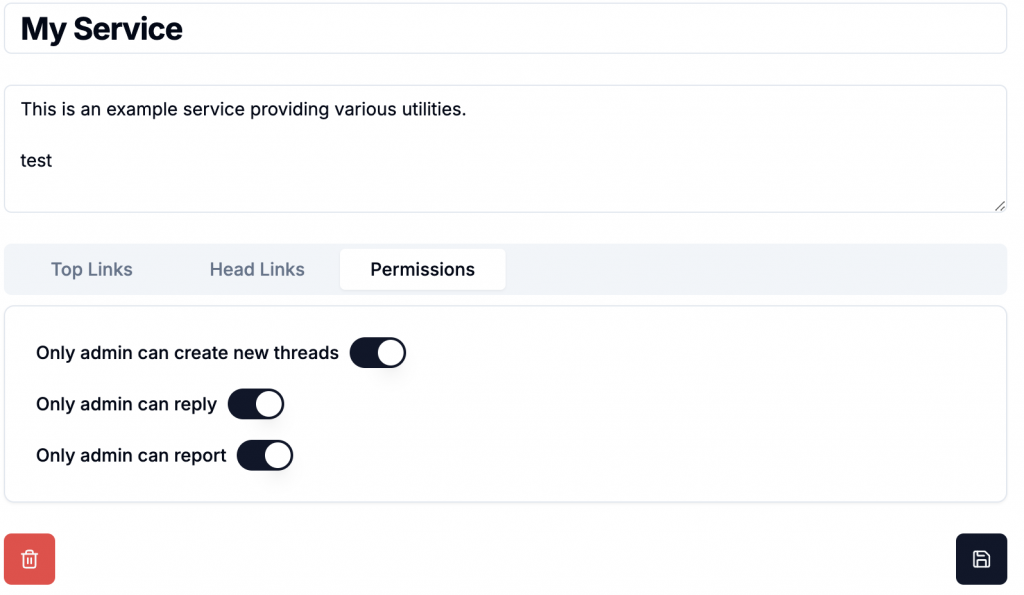Disable the 'Only admin can reply' switch

pyautogui.click(x=256, y=404)
